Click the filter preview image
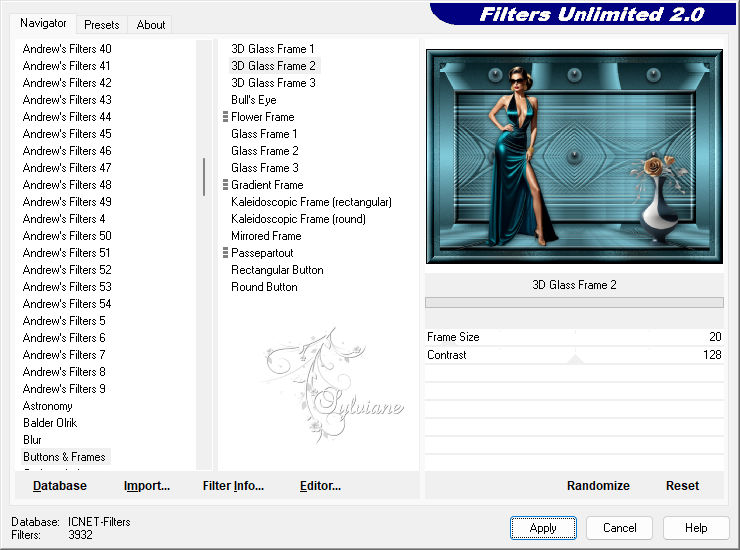 click(574, 156)
